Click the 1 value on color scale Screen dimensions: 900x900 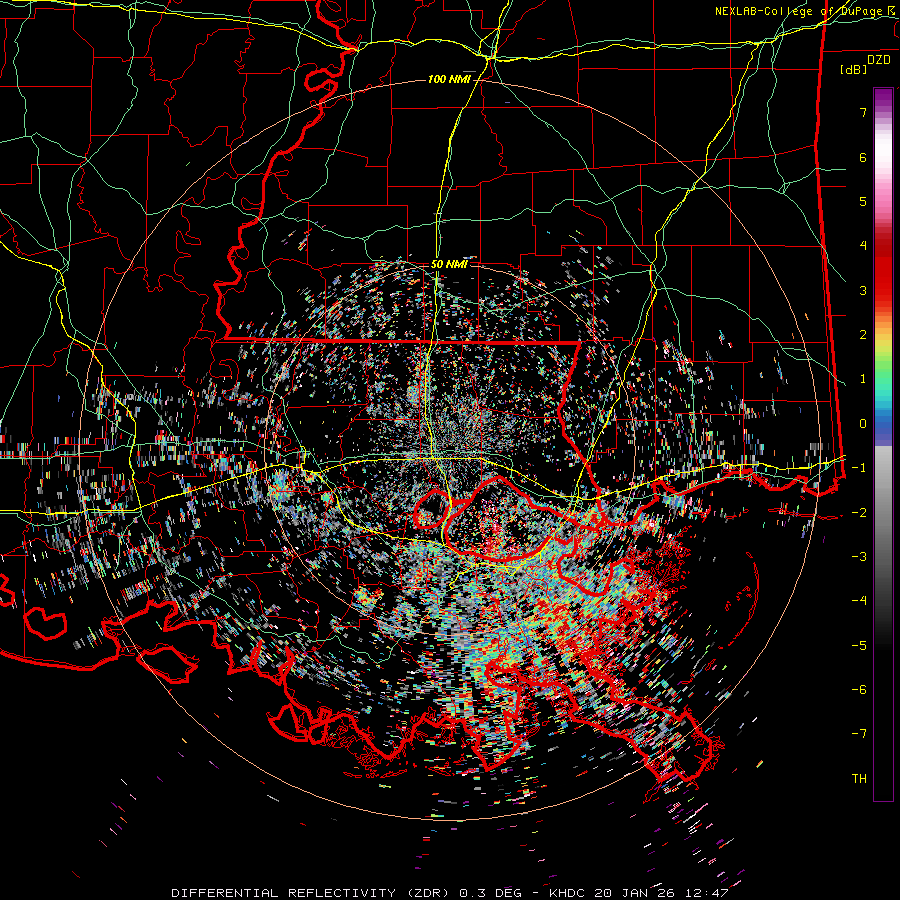tap(863, 379)
